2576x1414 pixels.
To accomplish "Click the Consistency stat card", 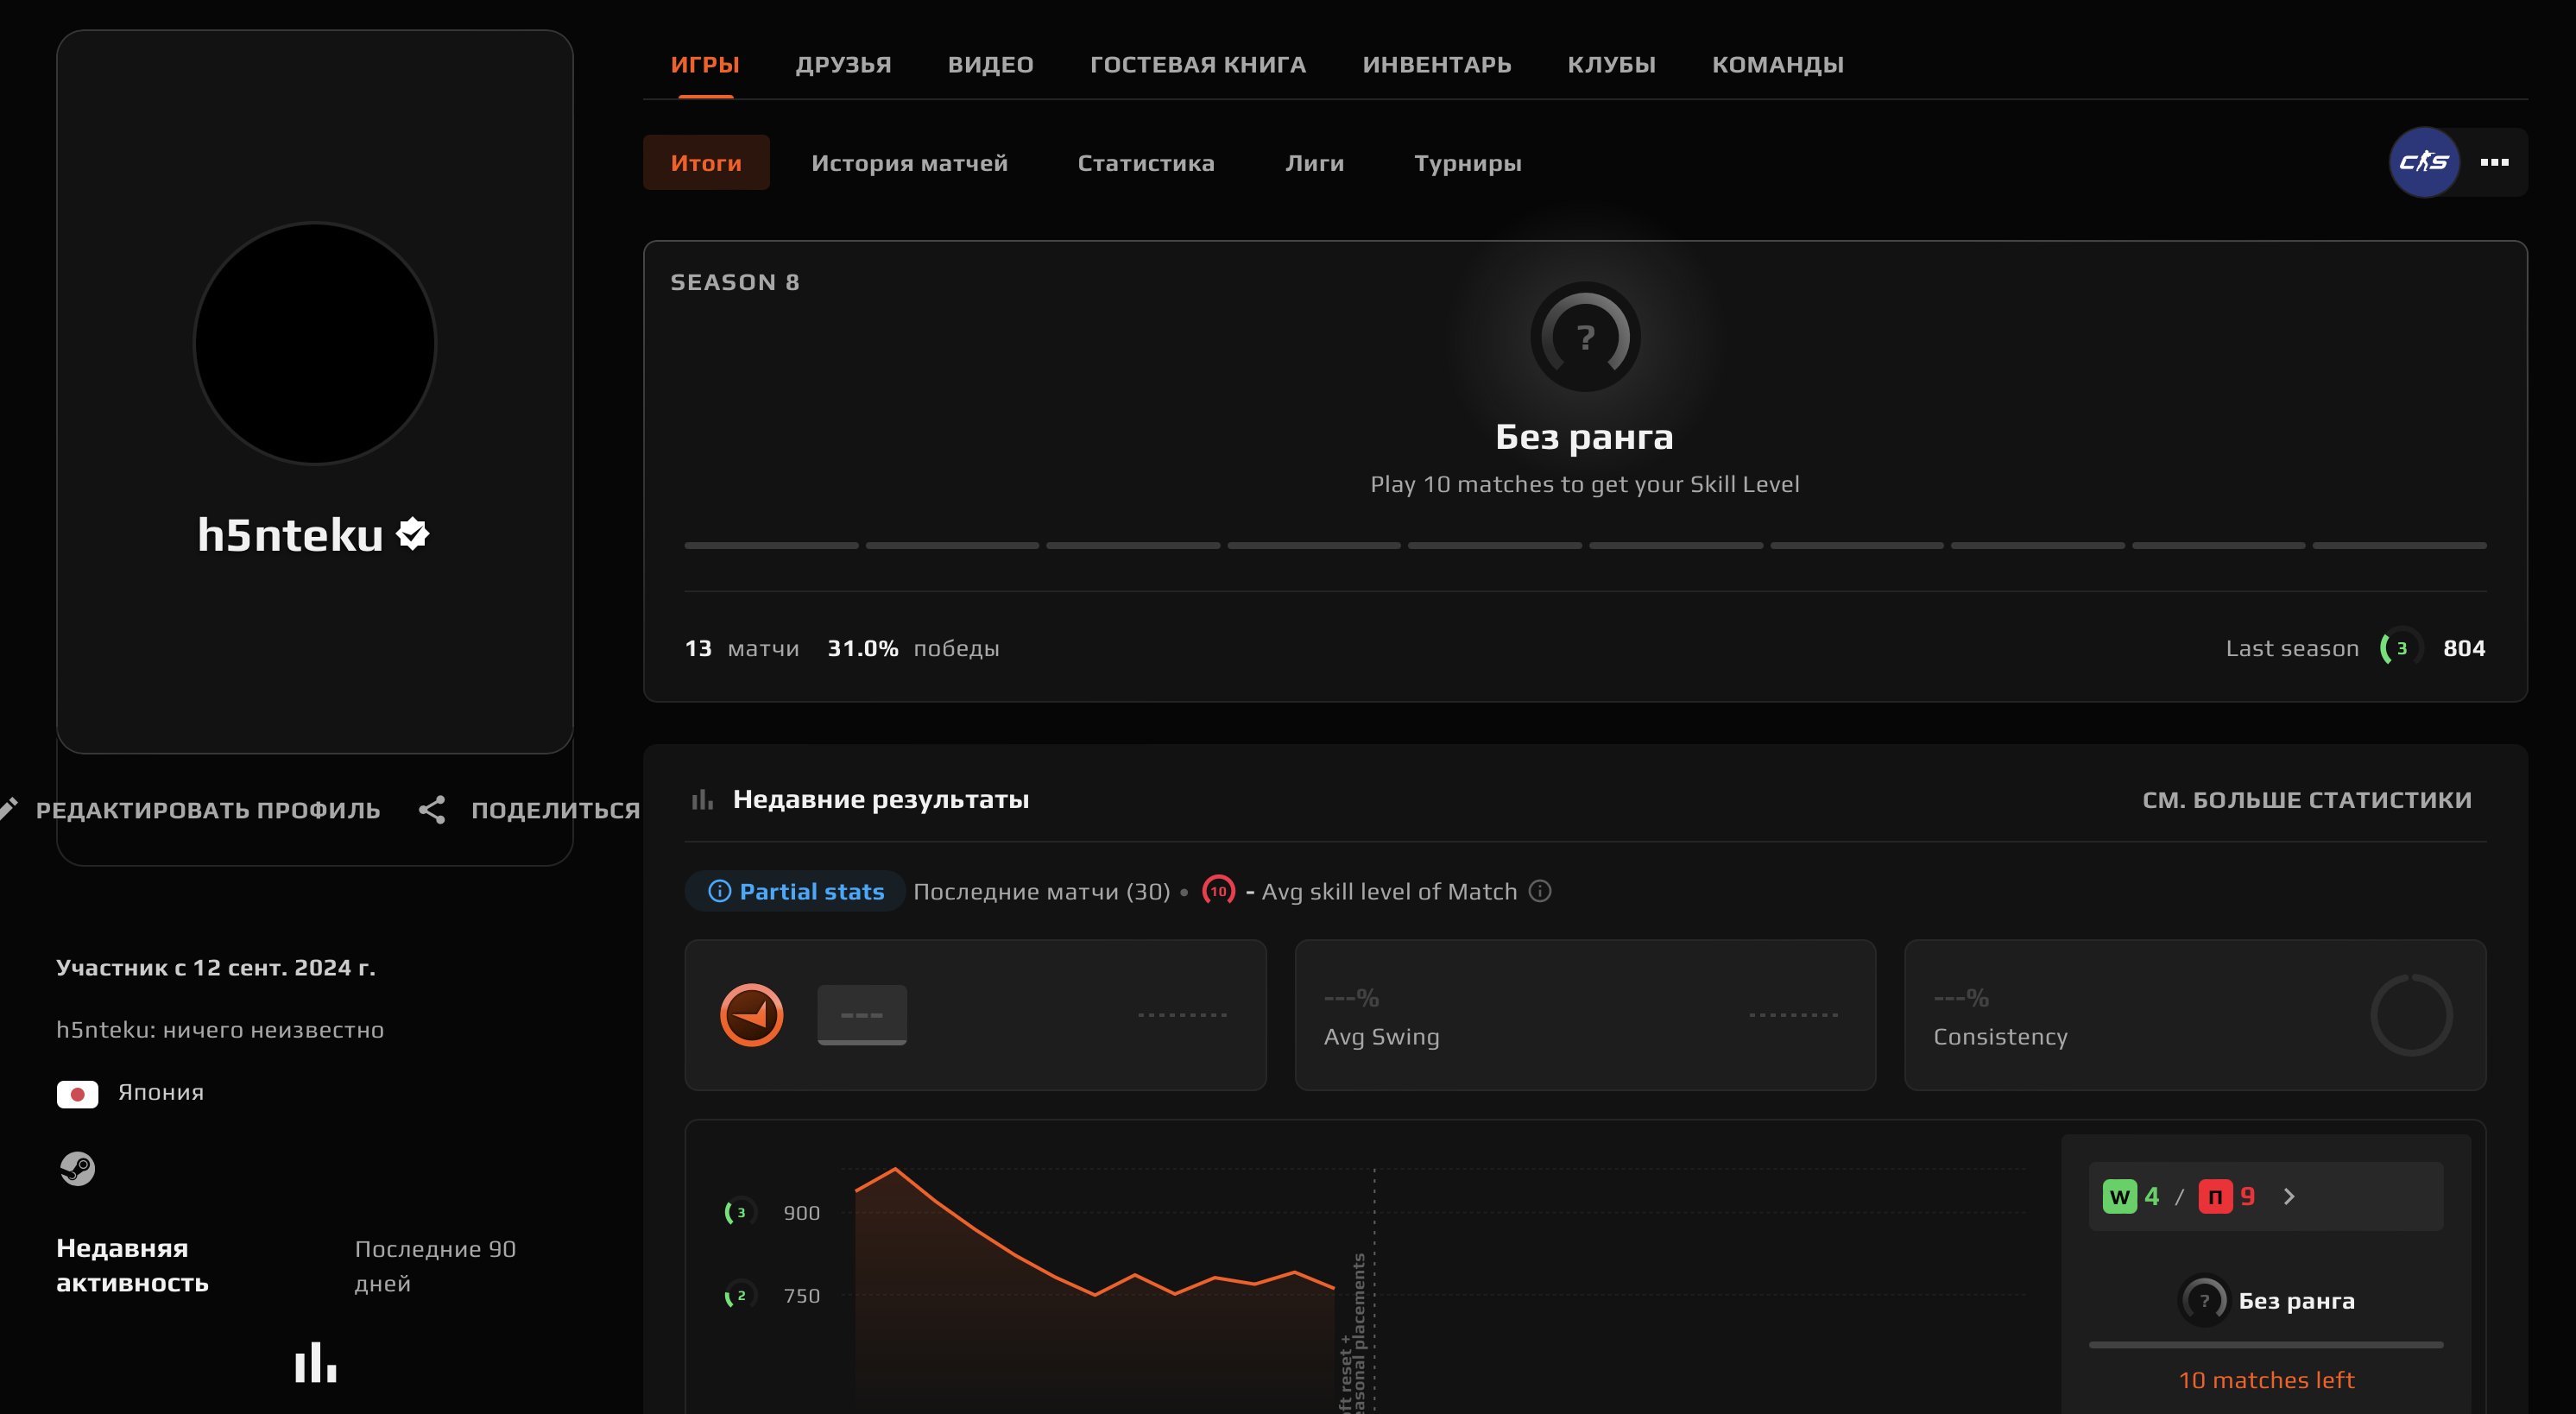I will pos(2195,1015).
